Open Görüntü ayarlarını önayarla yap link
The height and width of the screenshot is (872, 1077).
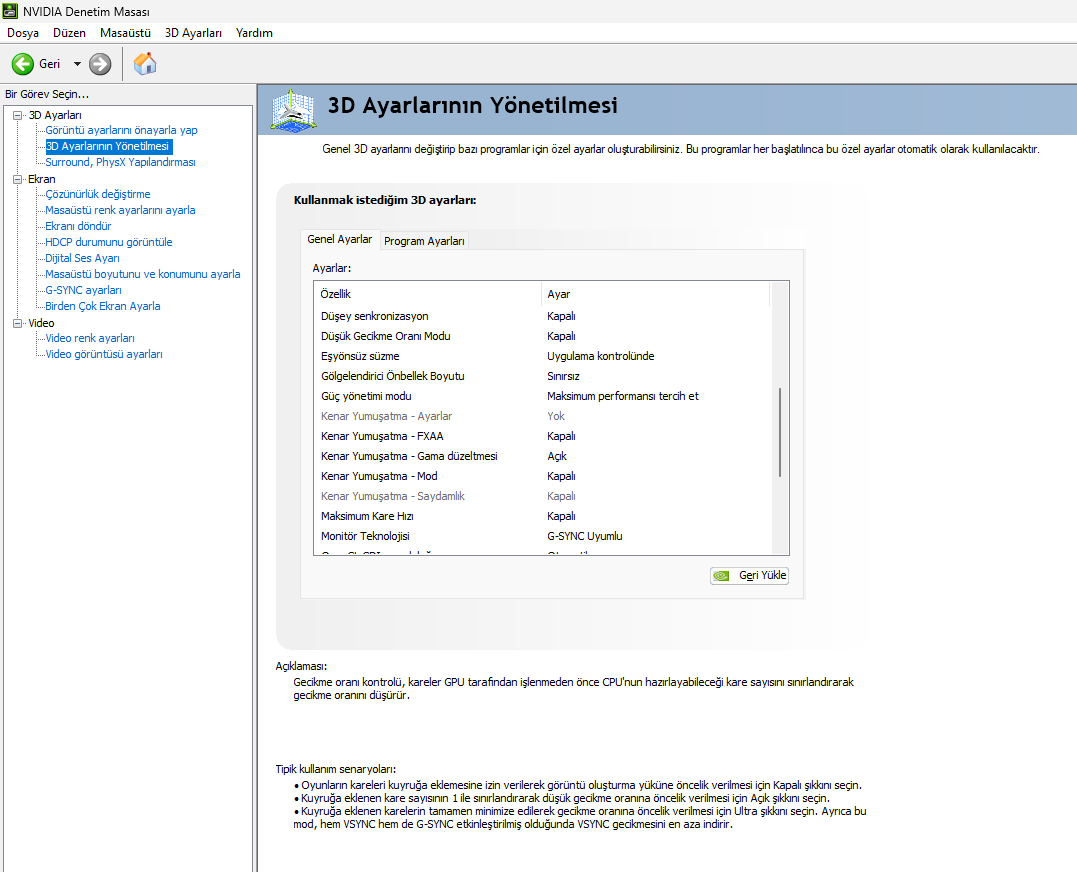click(x=122, y=130)
